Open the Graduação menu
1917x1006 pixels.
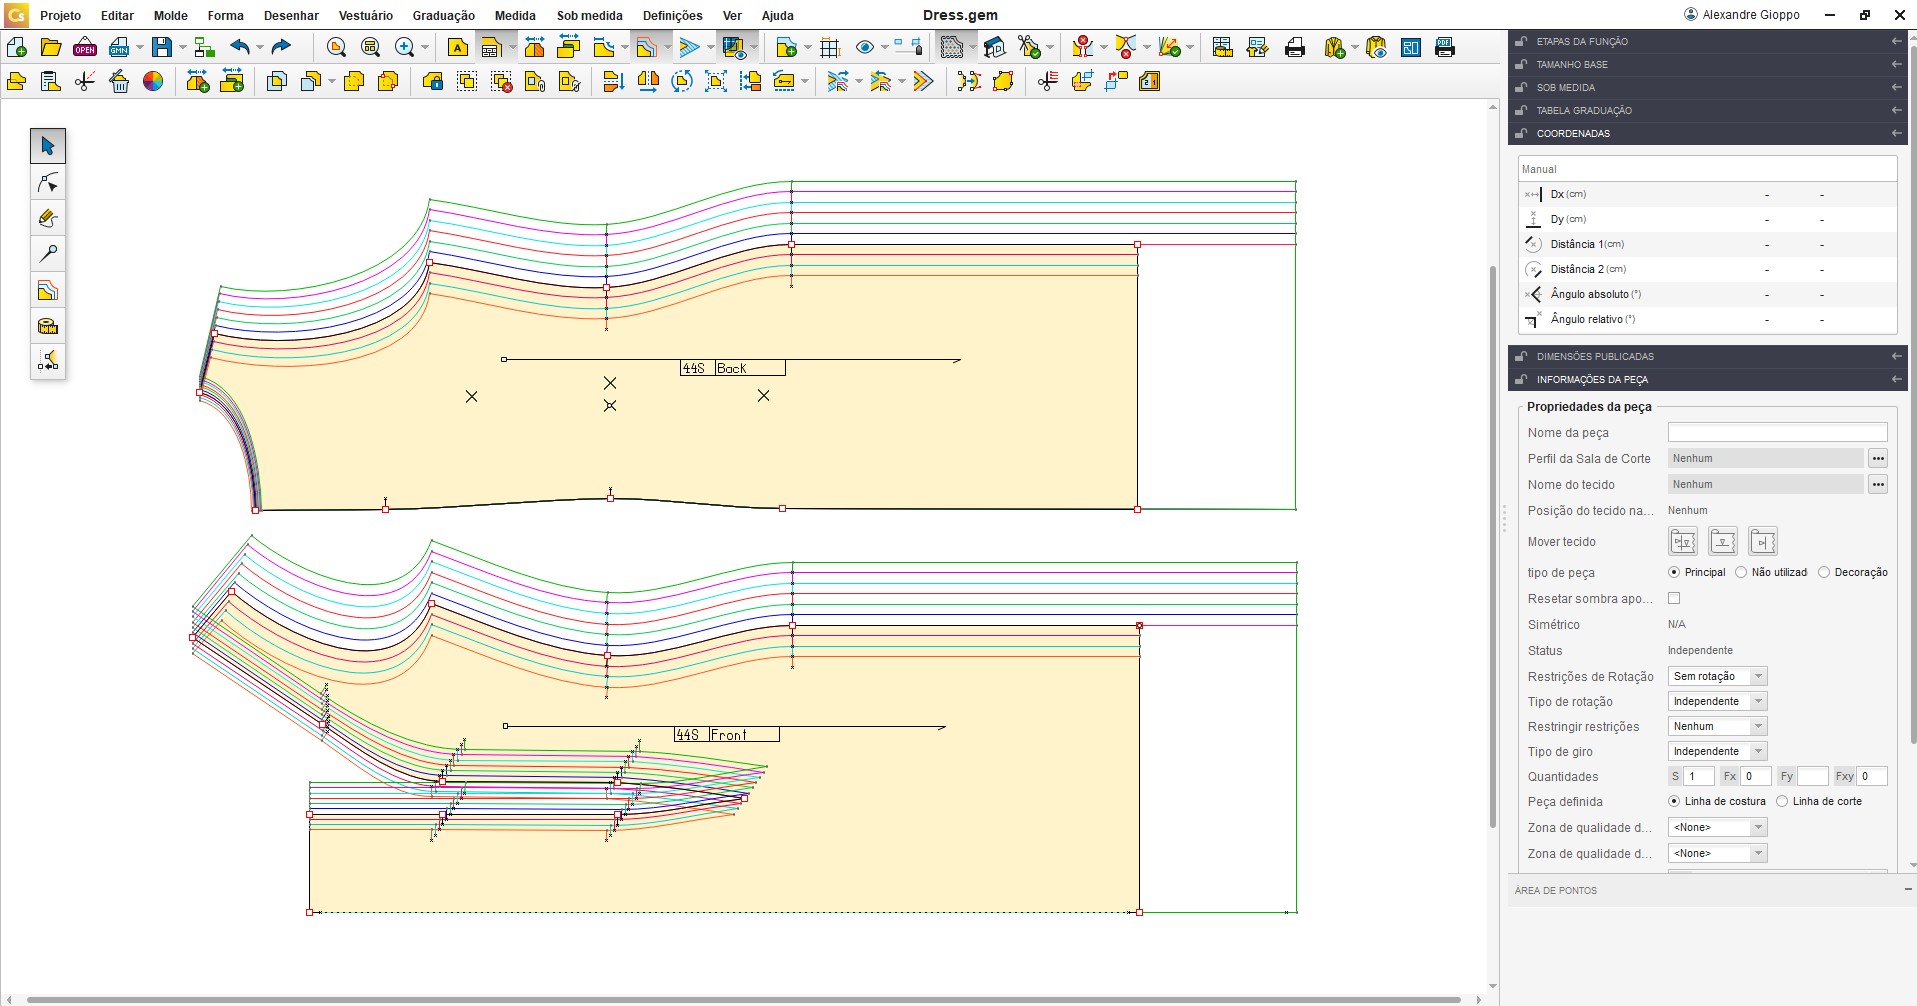pyautogui.click(x=443, y=15)
